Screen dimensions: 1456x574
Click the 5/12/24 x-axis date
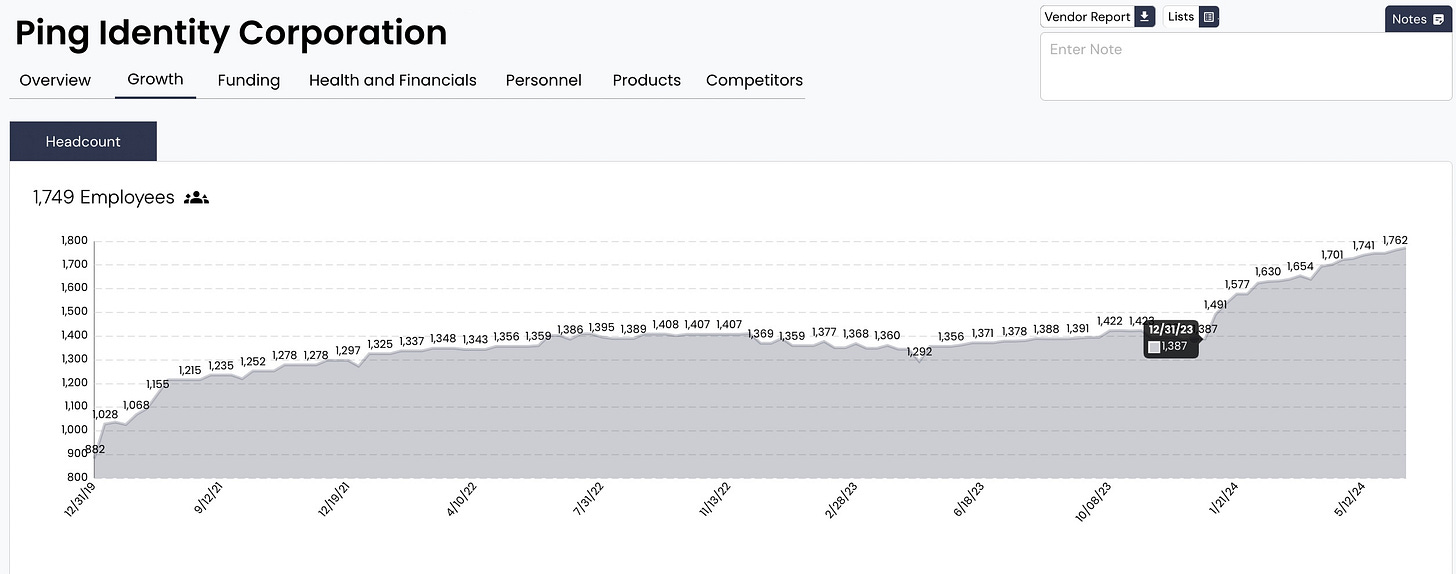(x=1349, y=499)
